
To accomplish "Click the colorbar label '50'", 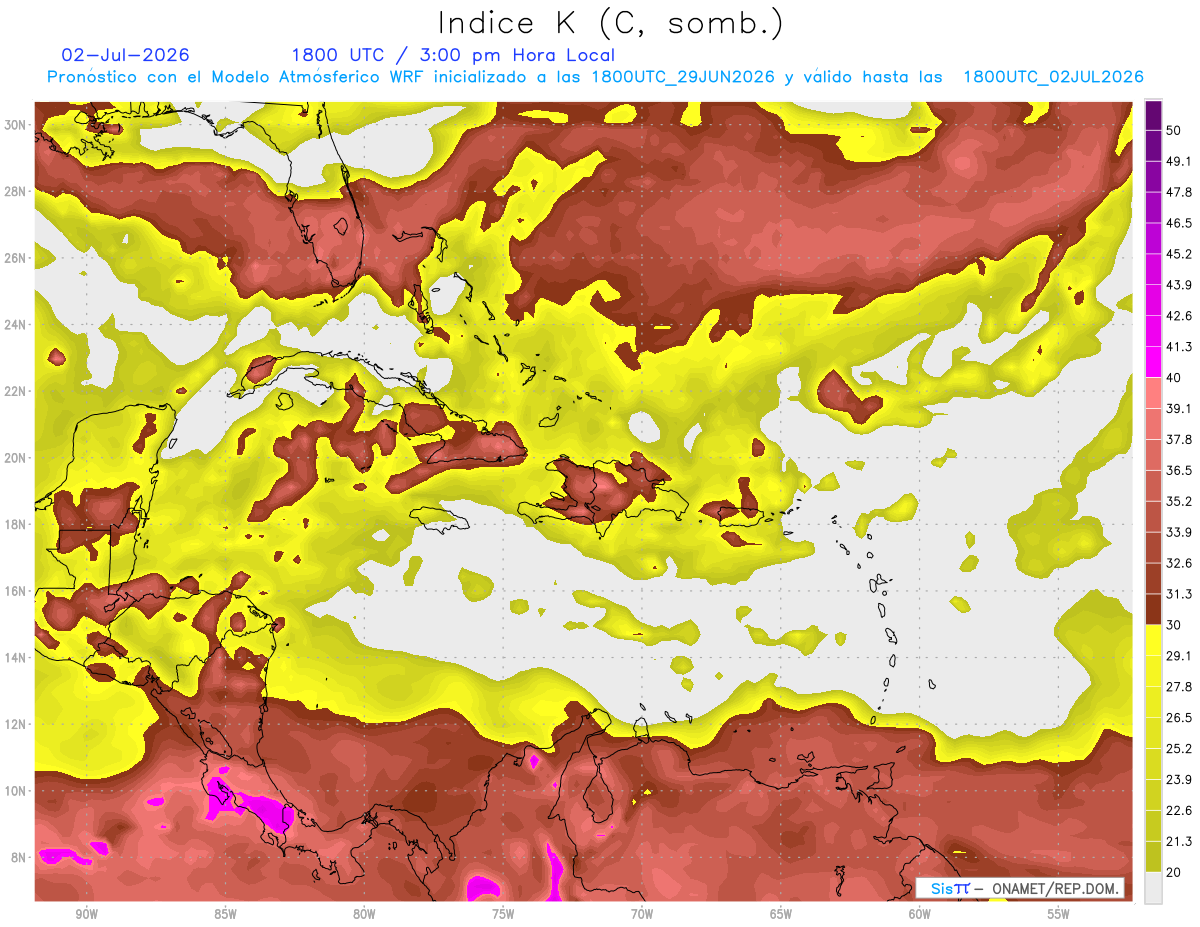I will point(1175,129).
